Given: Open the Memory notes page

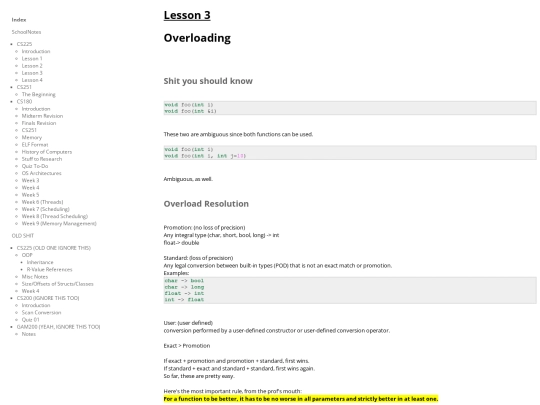Looking at the screenshot, I should point(32,137).
